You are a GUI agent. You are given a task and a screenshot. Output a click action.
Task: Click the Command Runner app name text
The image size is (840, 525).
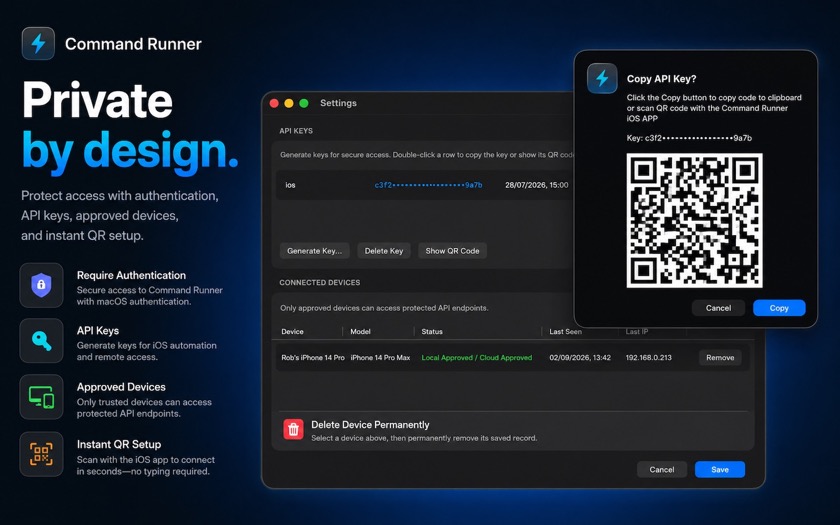(x=133, y=44)
